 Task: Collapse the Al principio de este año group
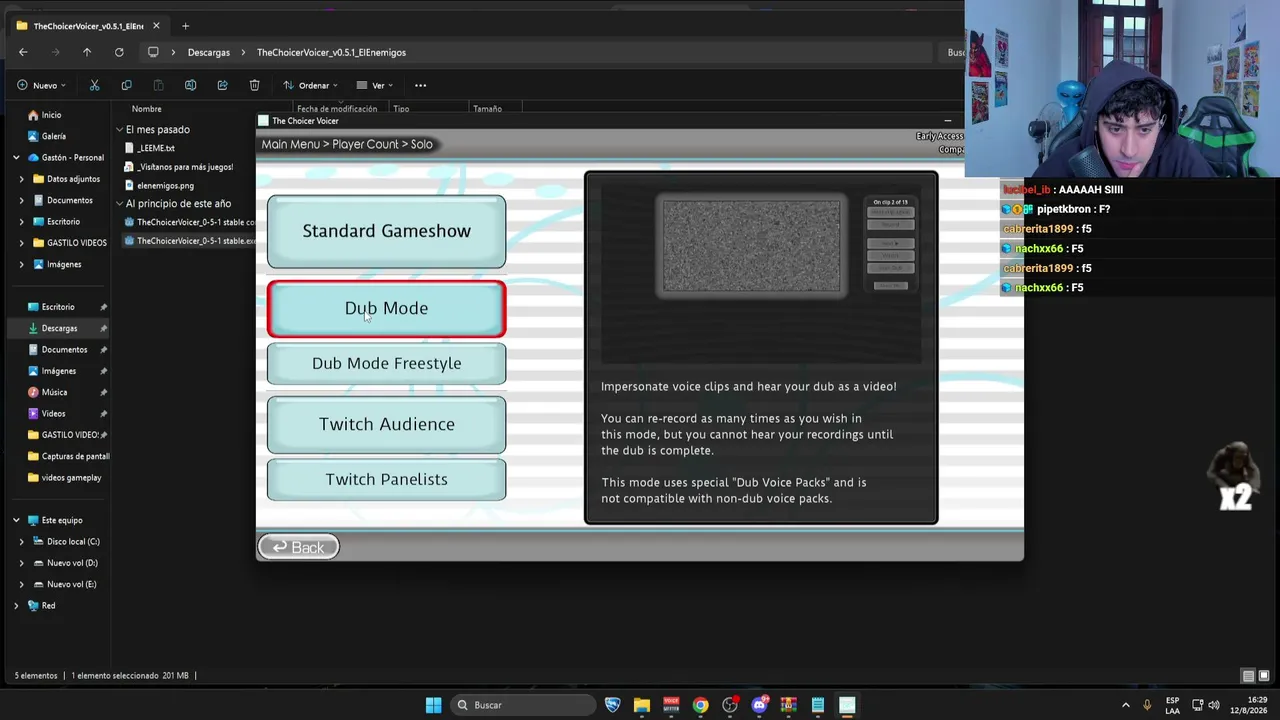119,204
